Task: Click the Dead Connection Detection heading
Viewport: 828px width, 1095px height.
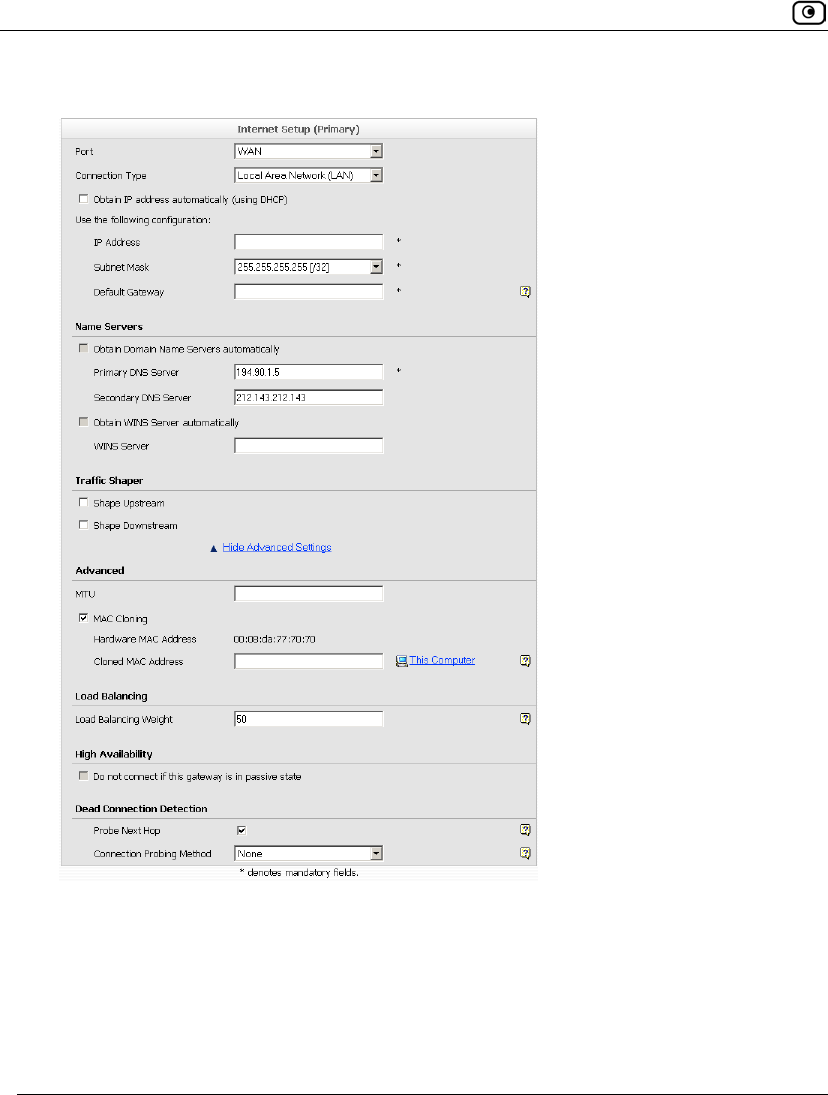Action: (x=141, y=809)
